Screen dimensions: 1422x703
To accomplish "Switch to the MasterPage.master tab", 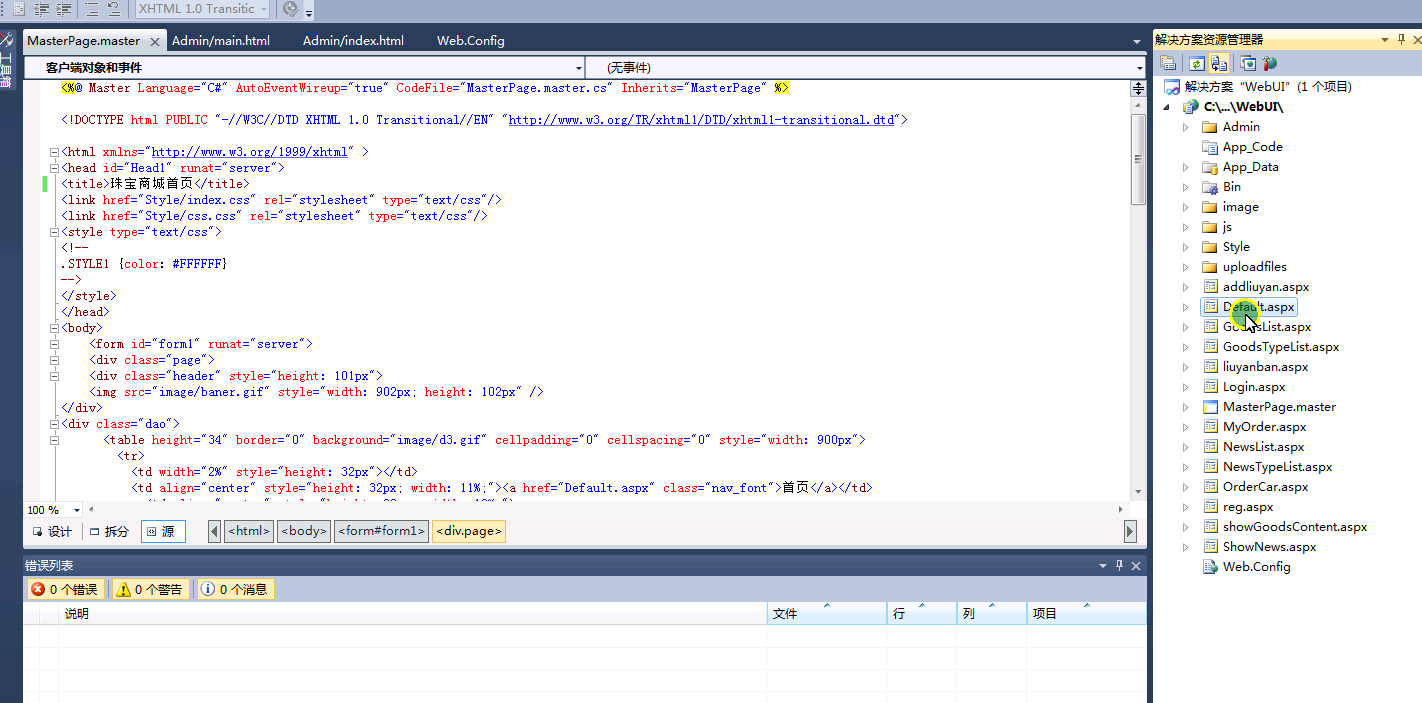I will (83, 41).
